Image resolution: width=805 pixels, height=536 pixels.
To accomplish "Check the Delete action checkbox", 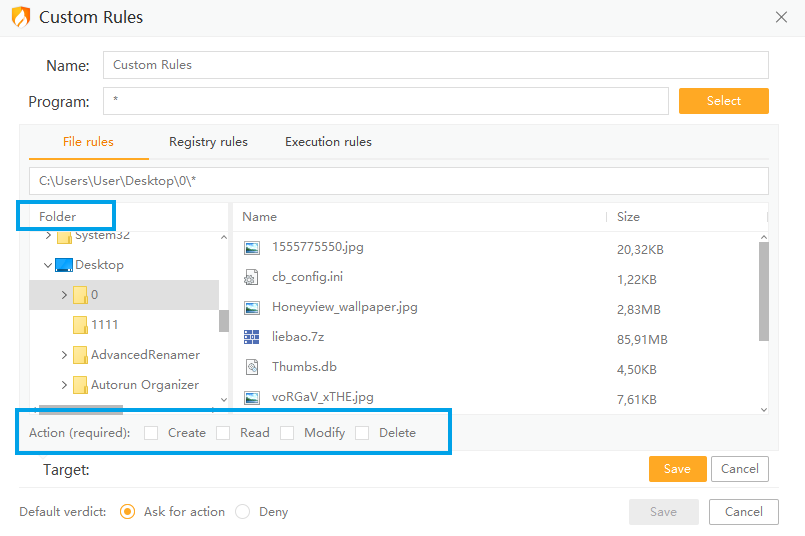I will click(x=362, y=433).
